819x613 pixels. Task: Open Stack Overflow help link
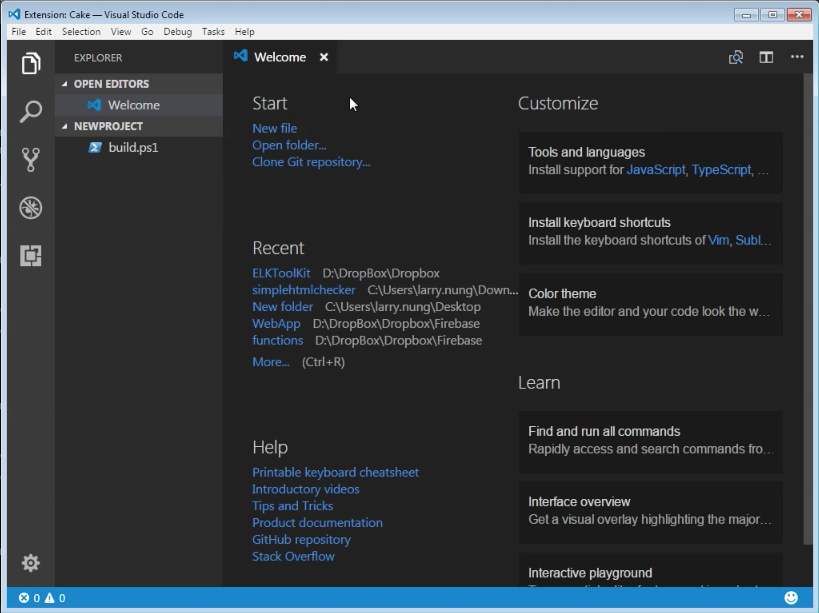click(293, 556)
